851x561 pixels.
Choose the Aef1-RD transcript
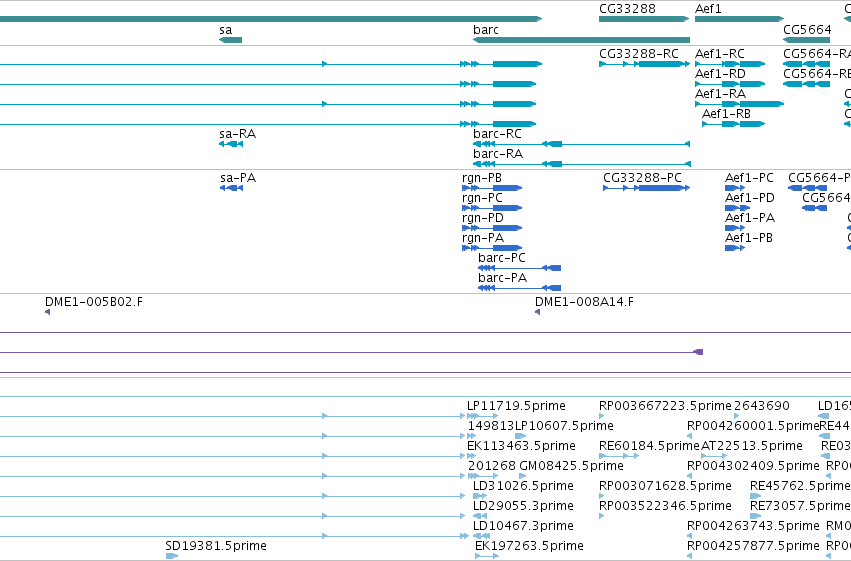tap(730, 84)
